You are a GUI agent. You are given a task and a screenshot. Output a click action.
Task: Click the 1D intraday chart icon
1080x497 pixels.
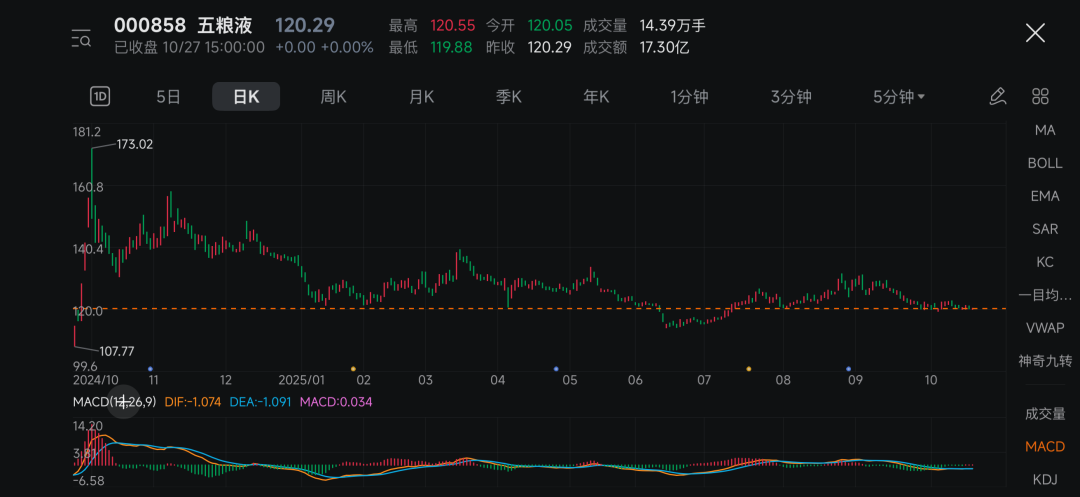[100, 97]
